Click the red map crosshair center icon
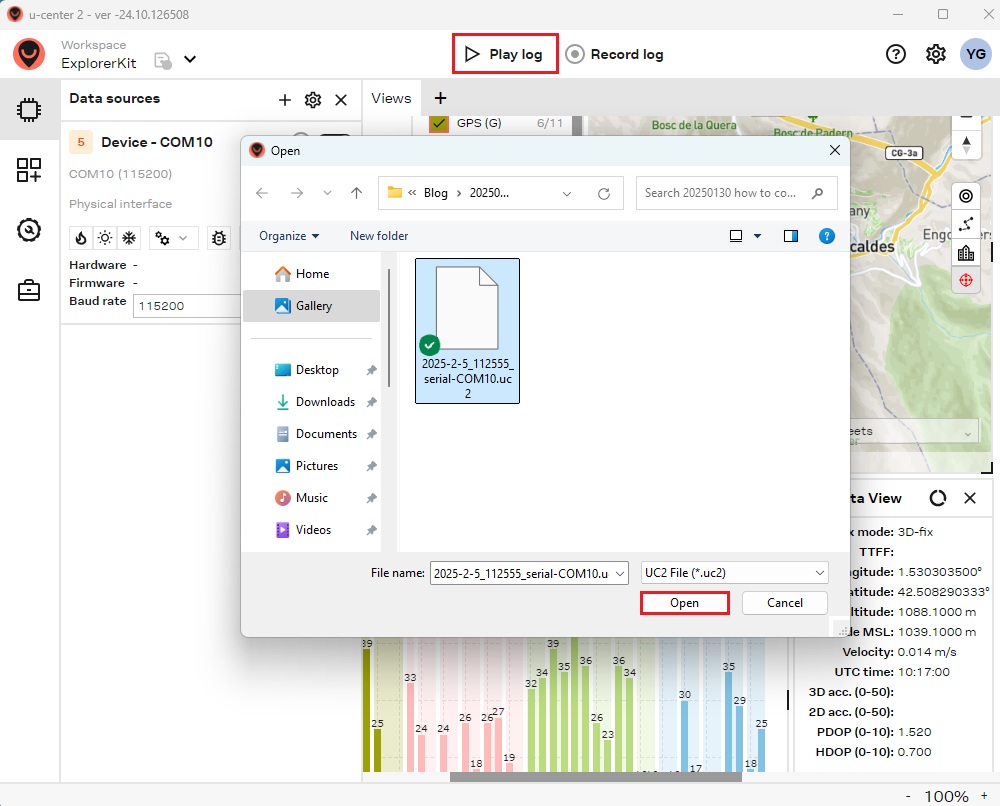1000x806 pixels. [965, 280]
